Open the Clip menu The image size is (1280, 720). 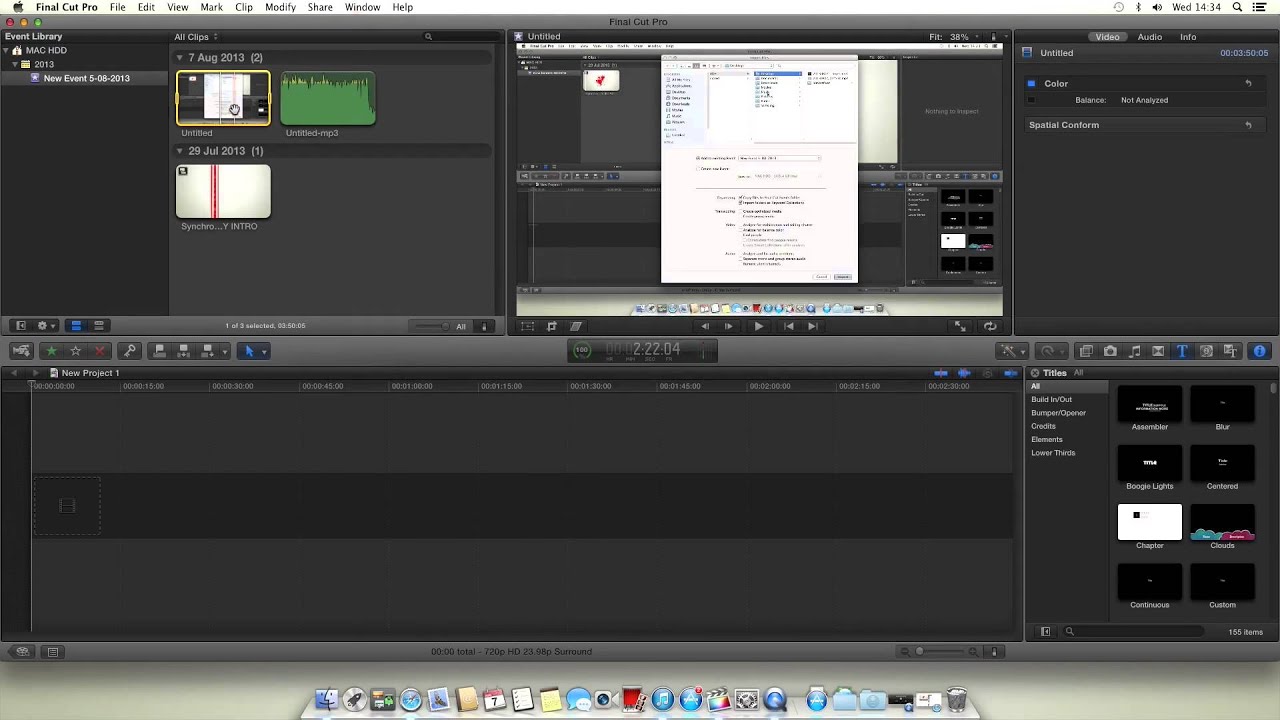point(243,7)
